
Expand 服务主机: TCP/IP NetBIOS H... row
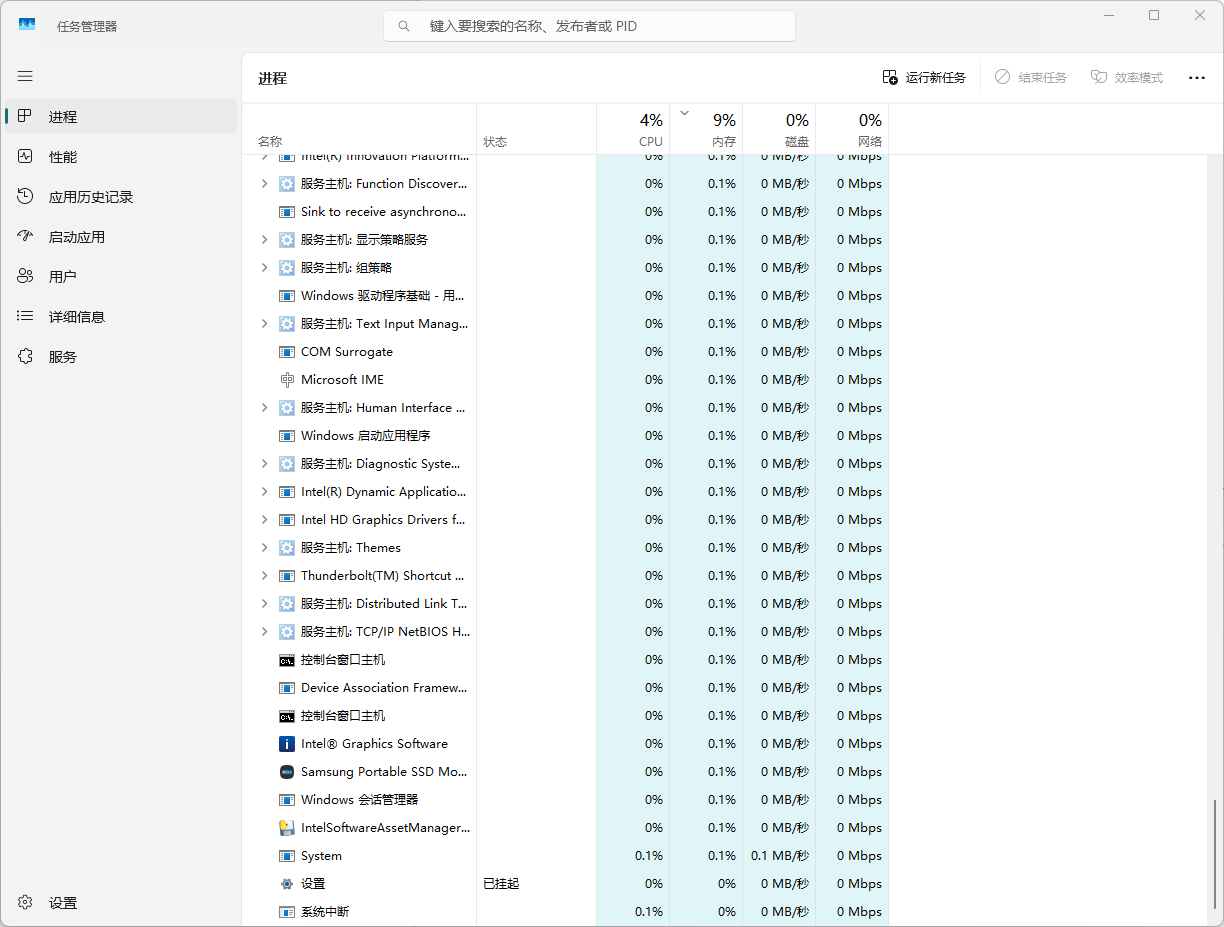264,632
